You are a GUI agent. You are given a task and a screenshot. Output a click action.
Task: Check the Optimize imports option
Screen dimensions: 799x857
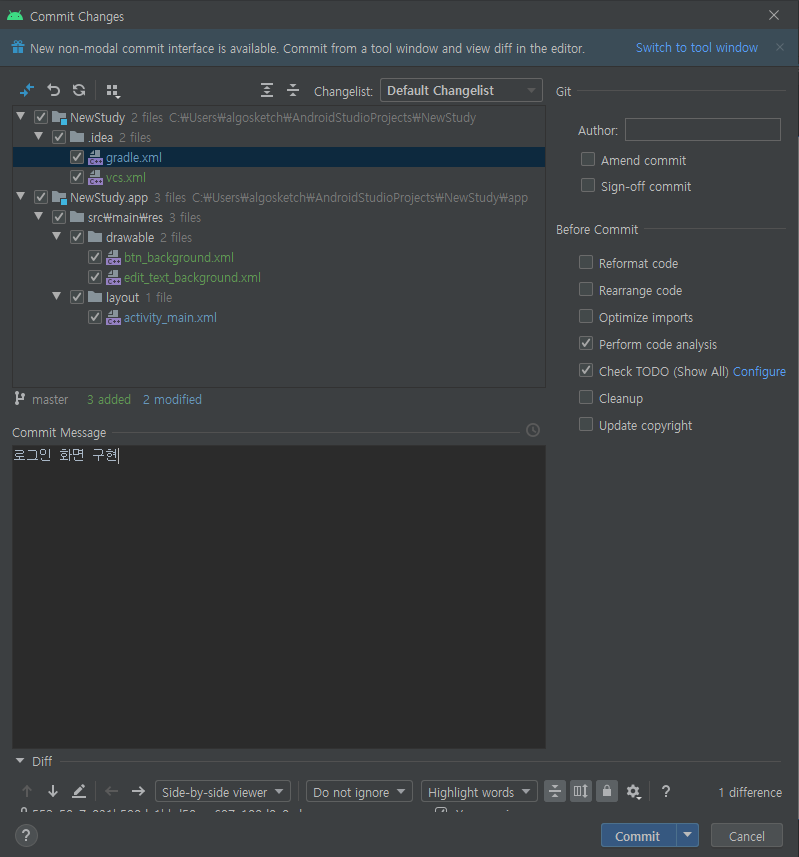[x=586, y=316]
